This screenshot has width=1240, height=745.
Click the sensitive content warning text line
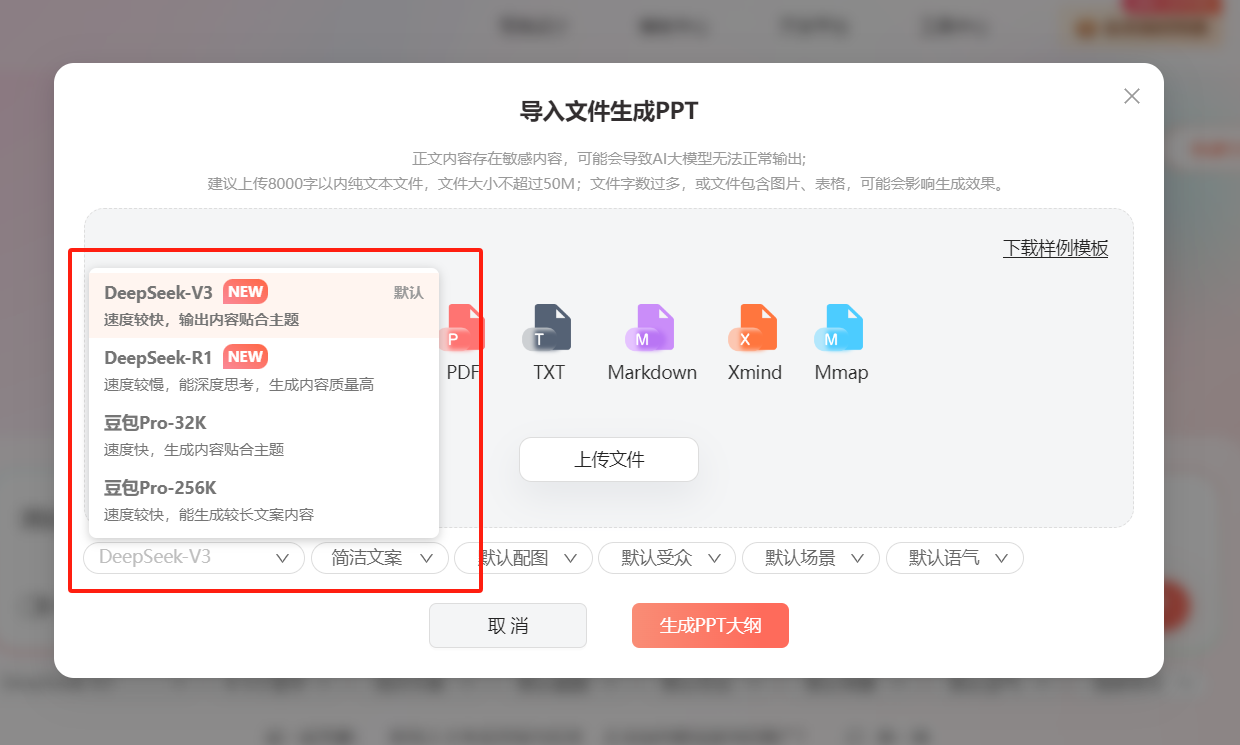pos(609,158)
